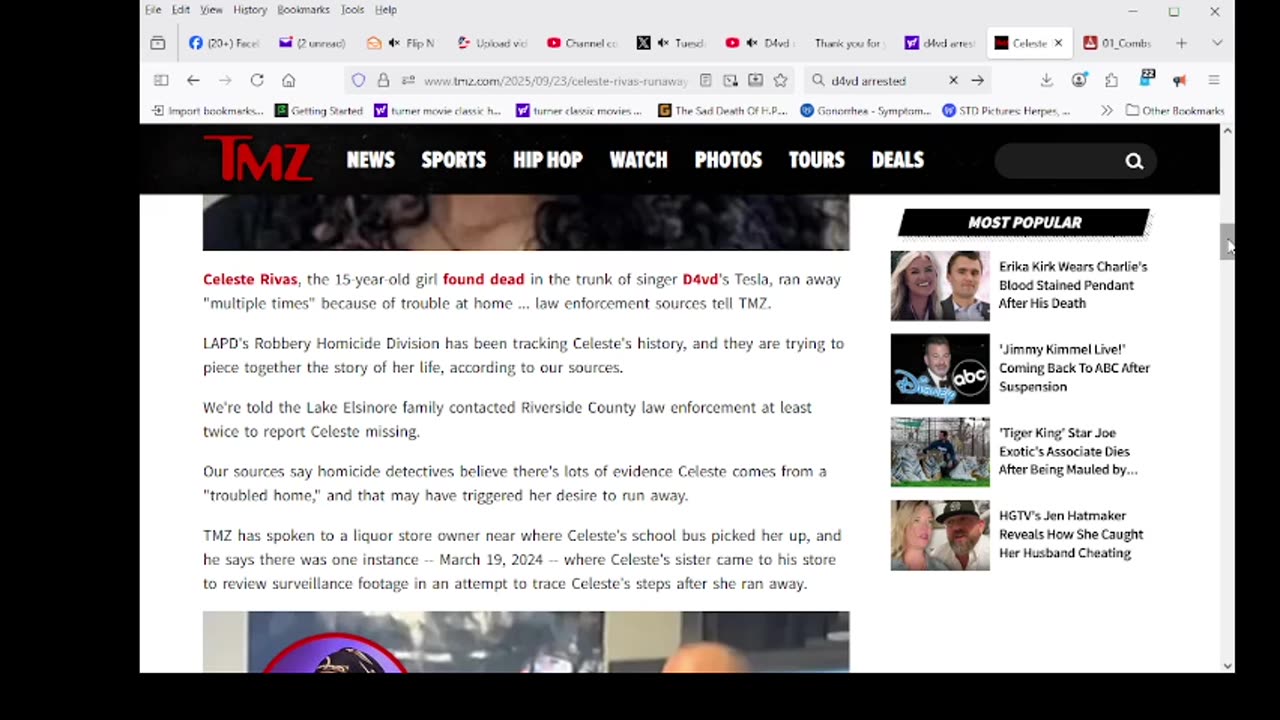Switch to the (2 unread) Yahoo mail tab

tap(313, 43)
